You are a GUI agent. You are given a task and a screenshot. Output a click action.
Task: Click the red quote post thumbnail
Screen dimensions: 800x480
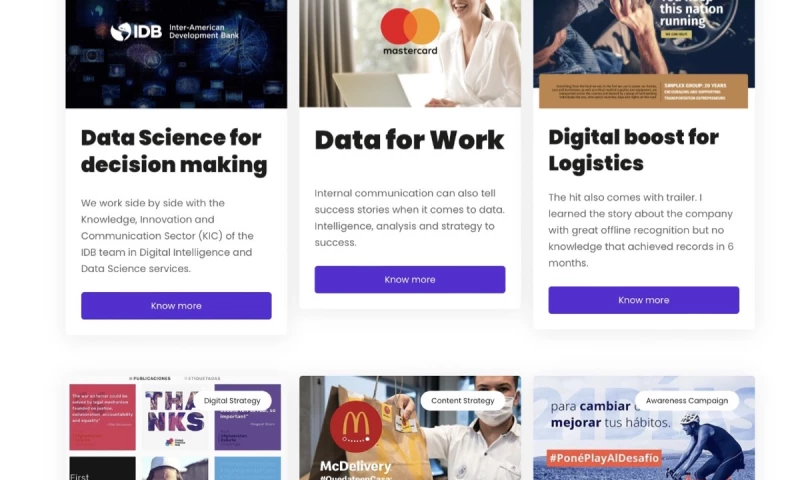click(x=103, y=417)
